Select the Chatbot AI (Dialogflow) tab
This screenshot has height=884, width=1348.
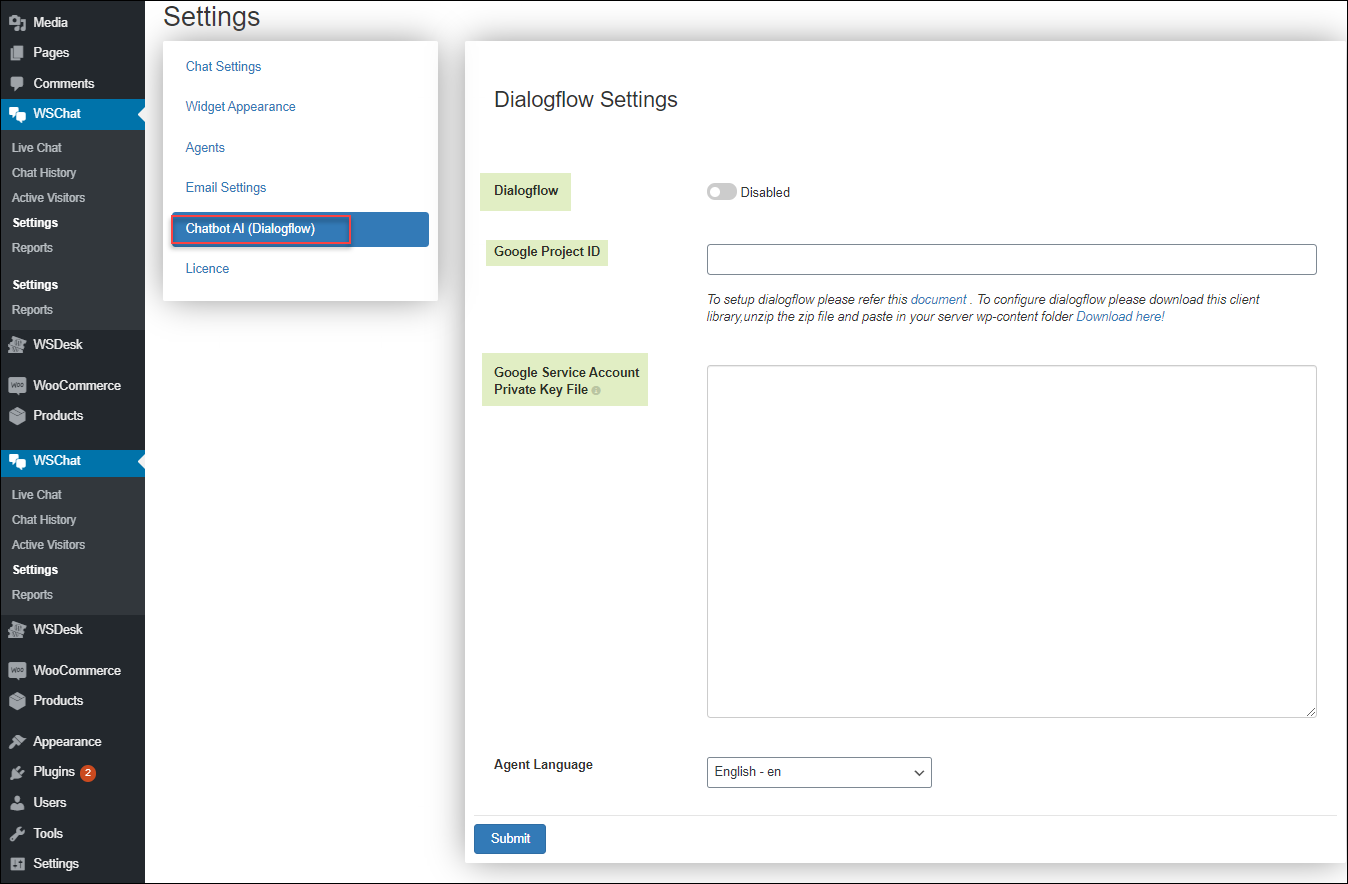pyautogui.click(x=300, y=229)
